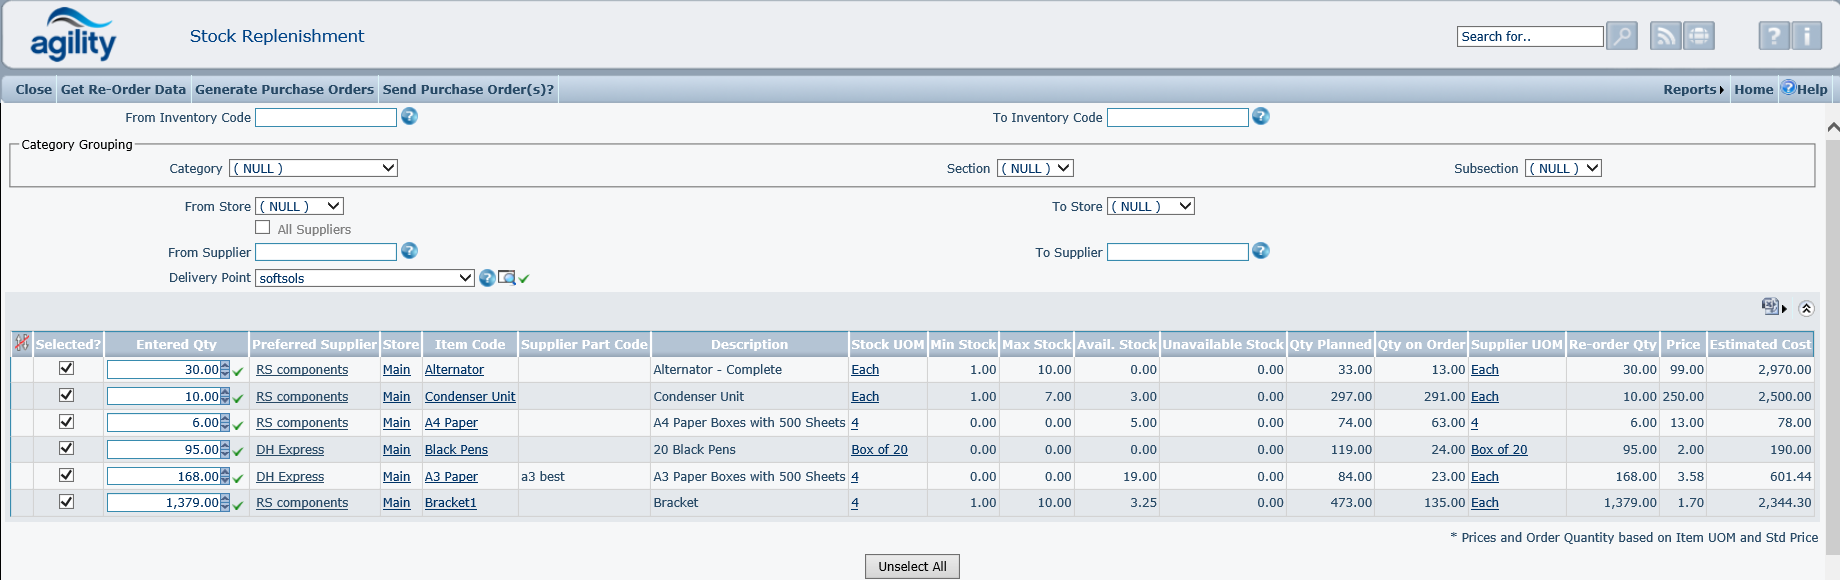Deselect the Black Pens row checkbox
This screenshot has height=580, width=1840.
click(x=67, y=449)
